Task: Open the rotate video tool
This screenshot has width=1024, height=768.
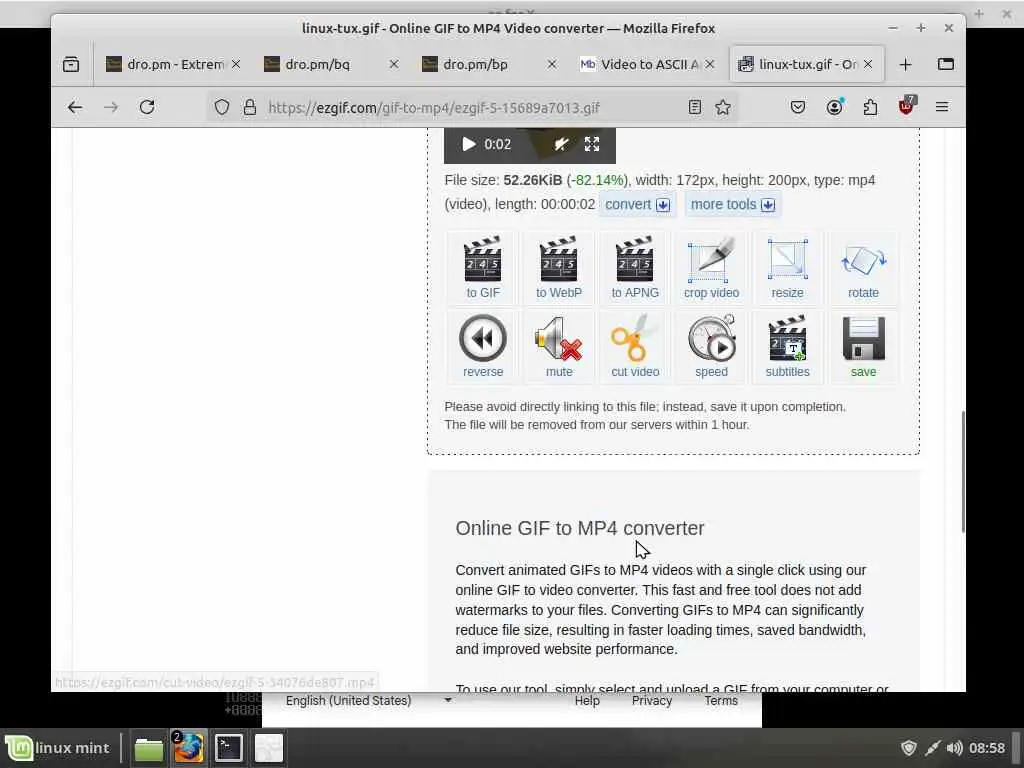Action: point(863,267)
